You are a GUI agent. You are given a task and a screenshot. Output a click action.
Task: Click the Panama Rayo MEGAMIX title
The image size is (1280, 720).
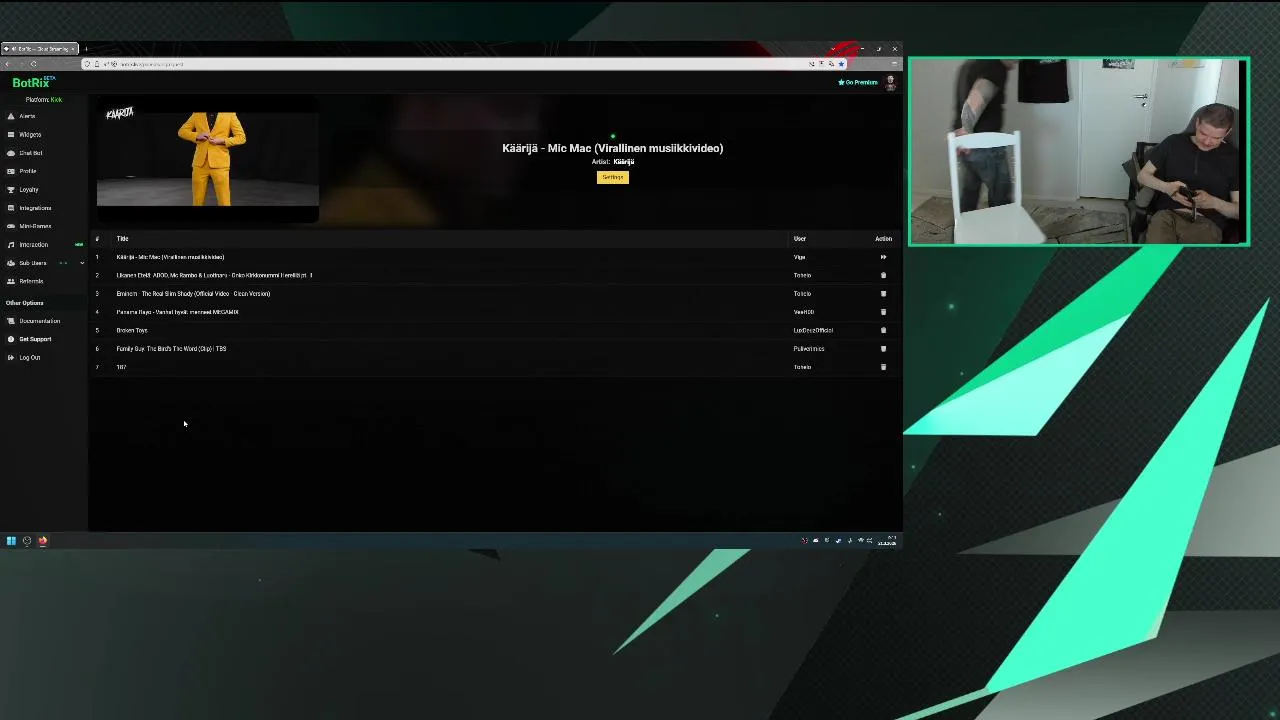click(177, 312)
